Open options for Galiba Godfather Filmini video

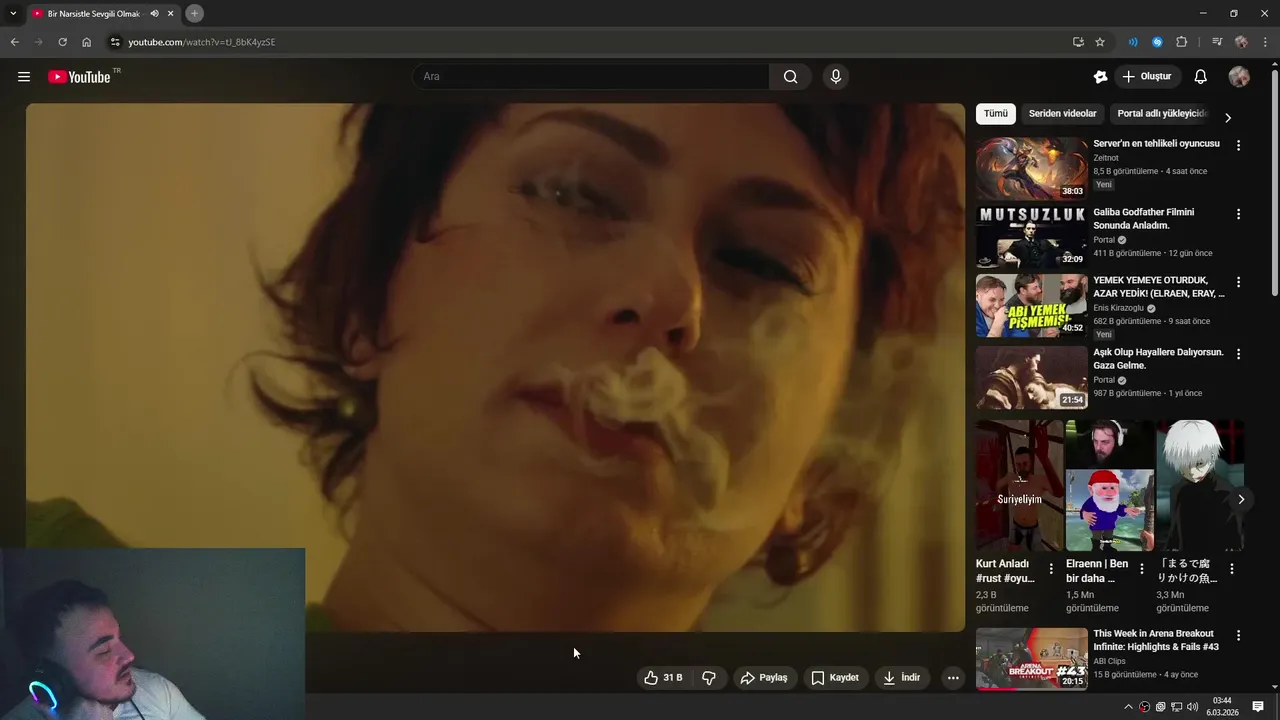[x=1238, y=214]
